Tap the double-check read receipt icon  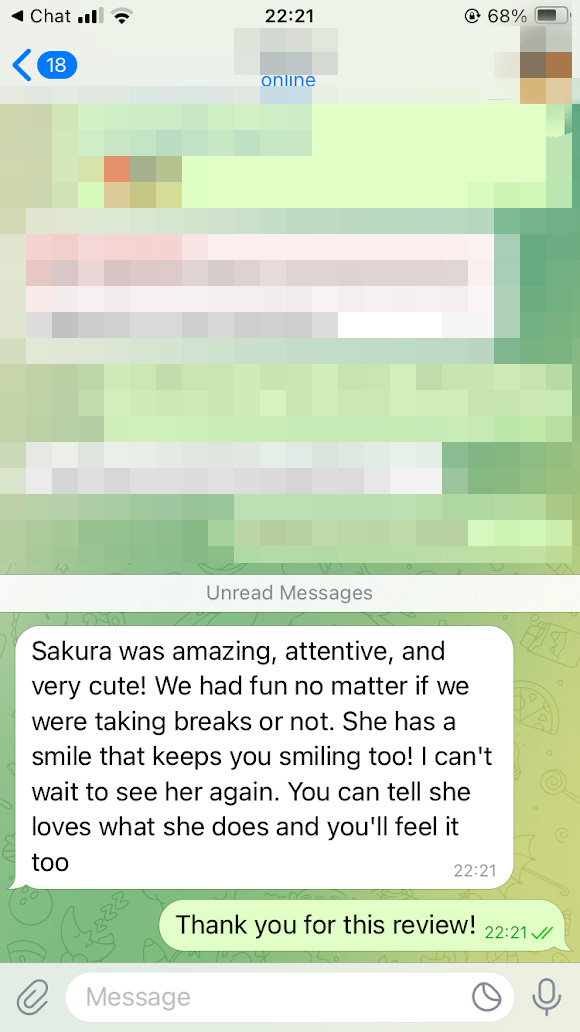point(542,932)
